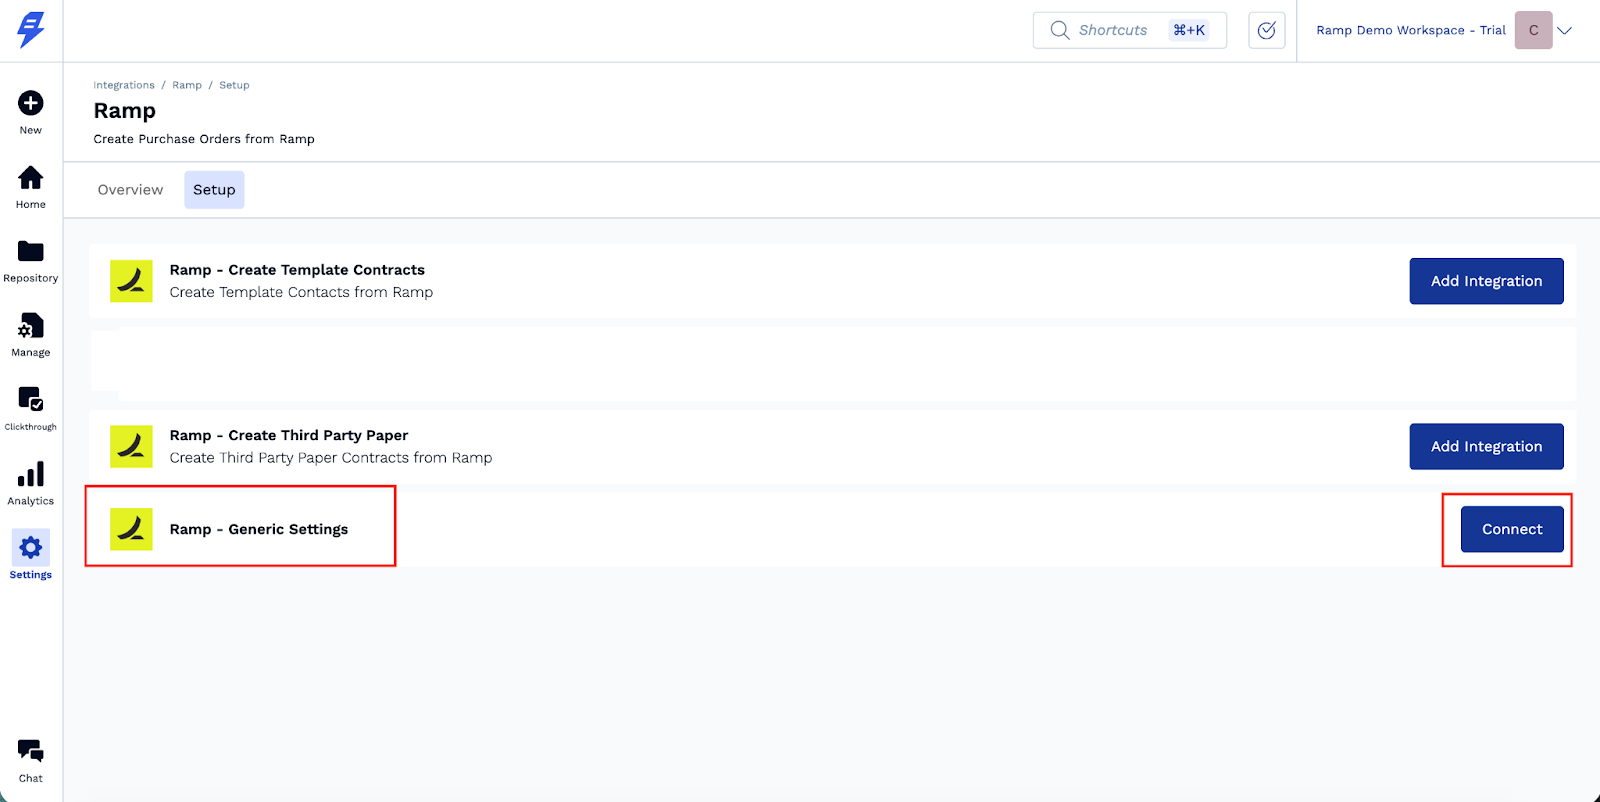
Task: Add Integration for Create Third Party Paper
Action: 1486,446
